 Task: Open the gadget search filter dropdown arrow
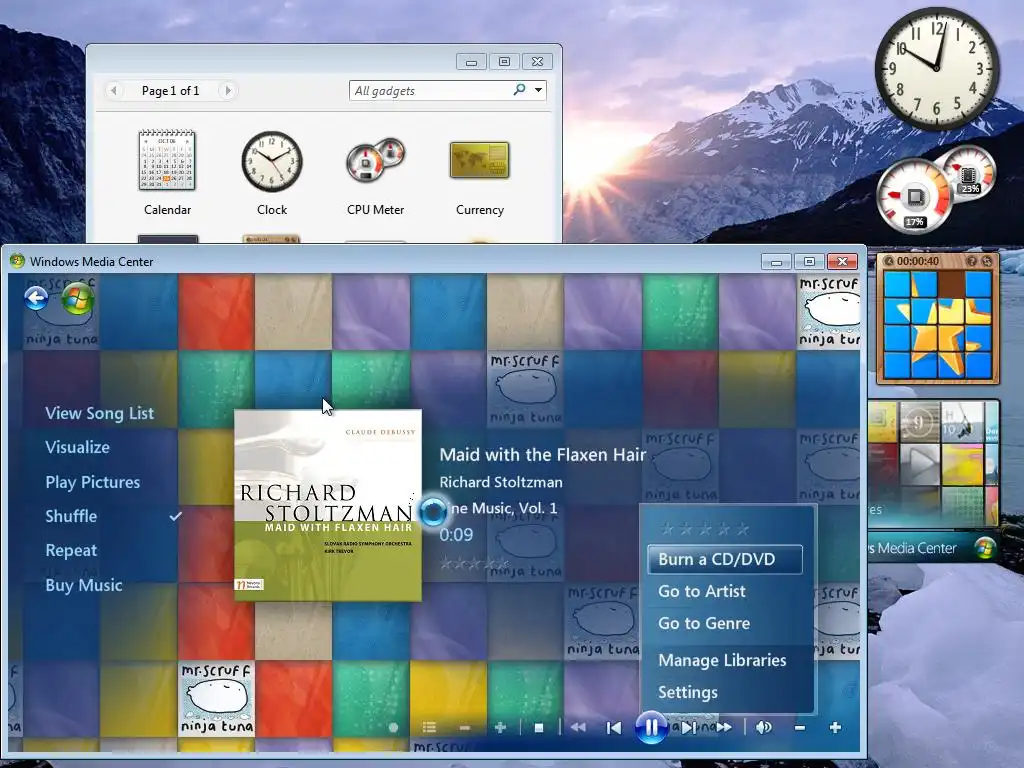538,90
